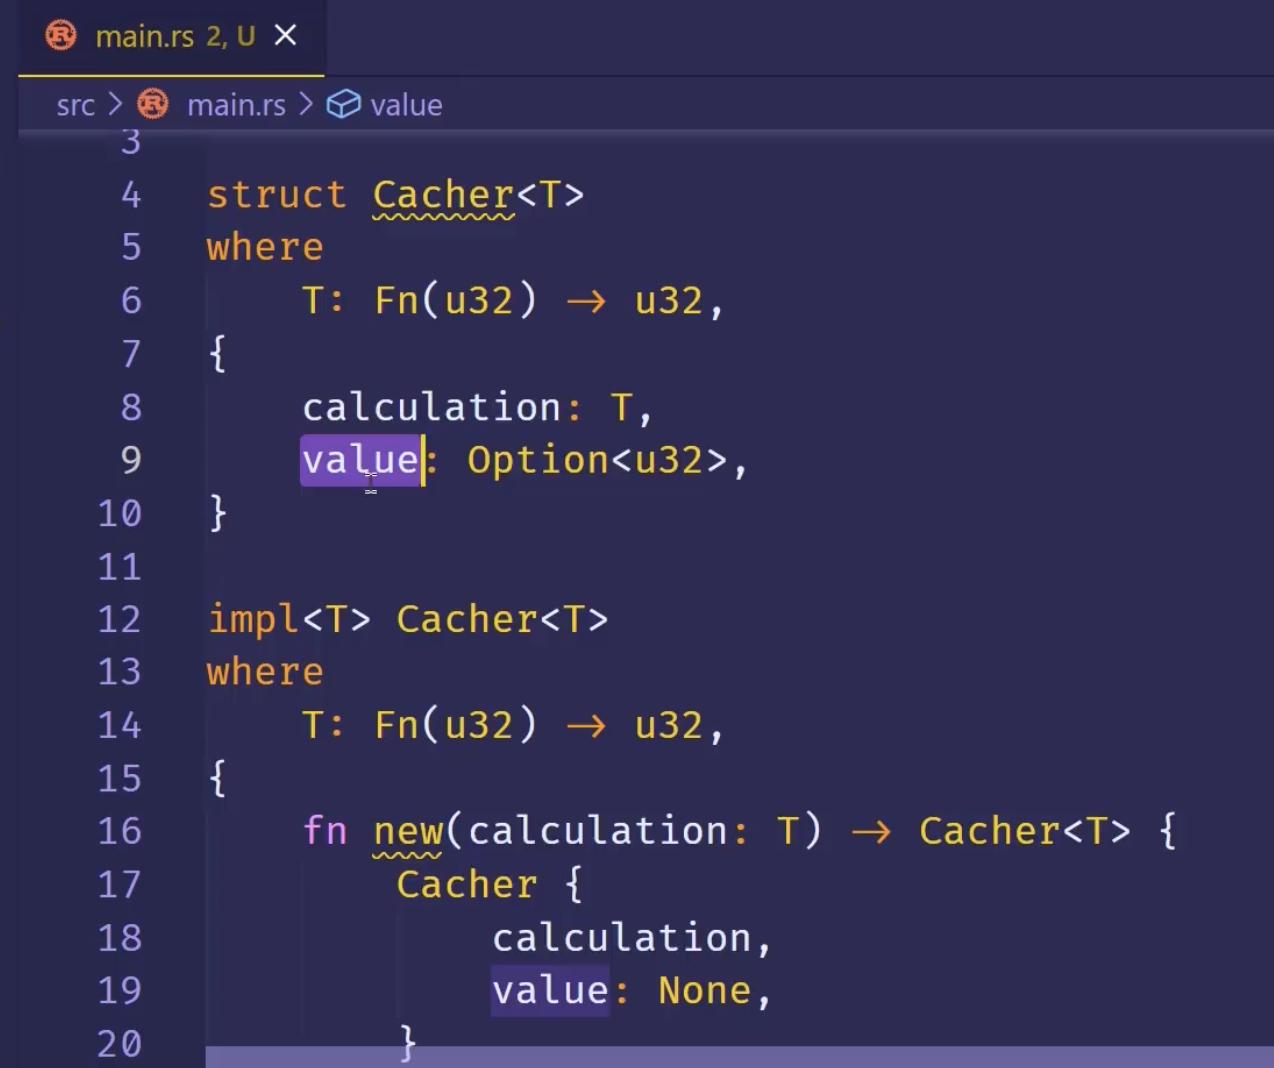1274x1068 pixels.
Task: Click the highlighted value field on line 9
Action: 360,460
